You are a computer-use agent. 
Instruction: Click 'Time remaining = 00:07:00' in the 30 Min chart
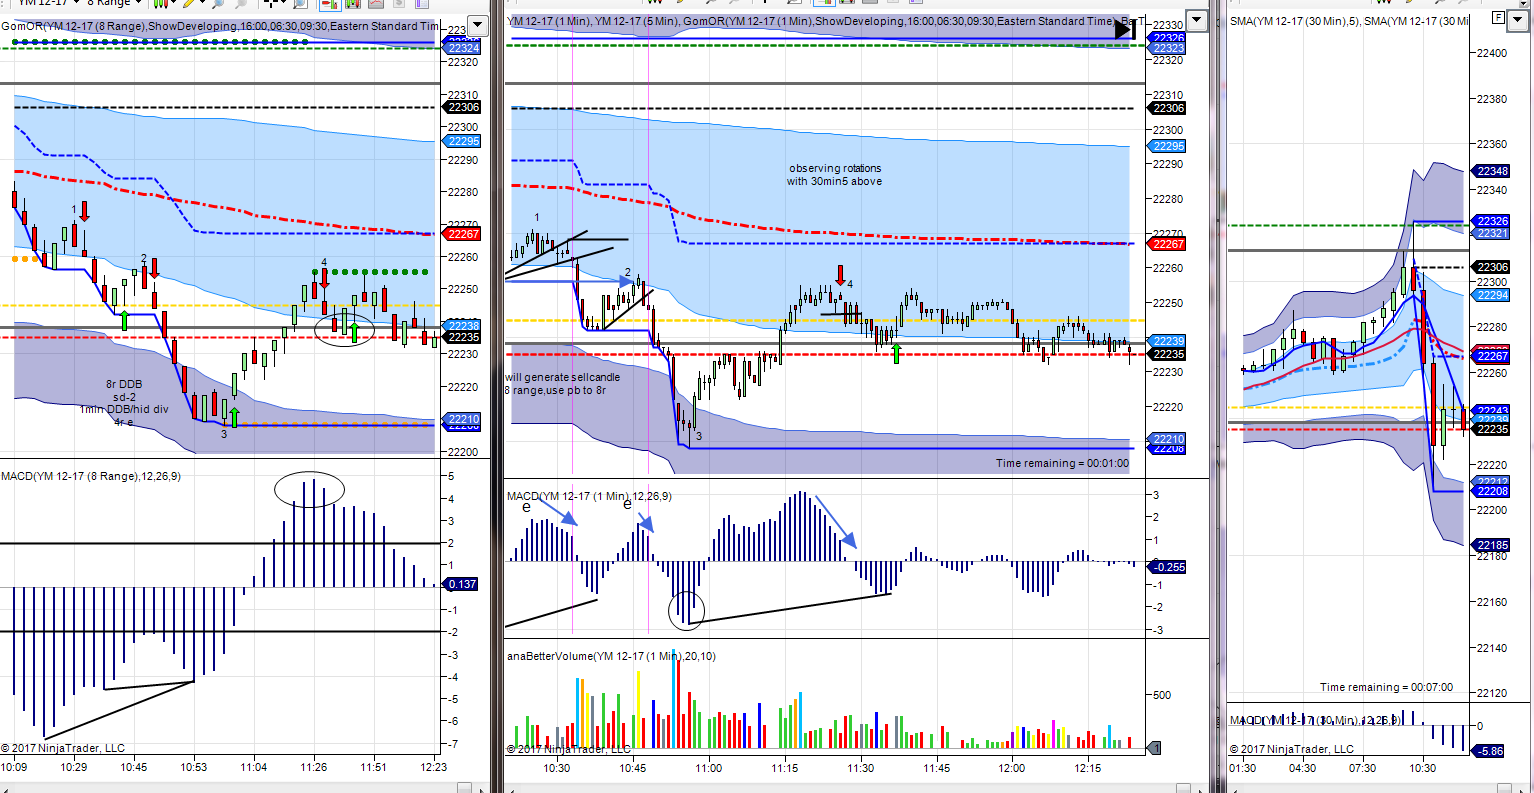1386,687
